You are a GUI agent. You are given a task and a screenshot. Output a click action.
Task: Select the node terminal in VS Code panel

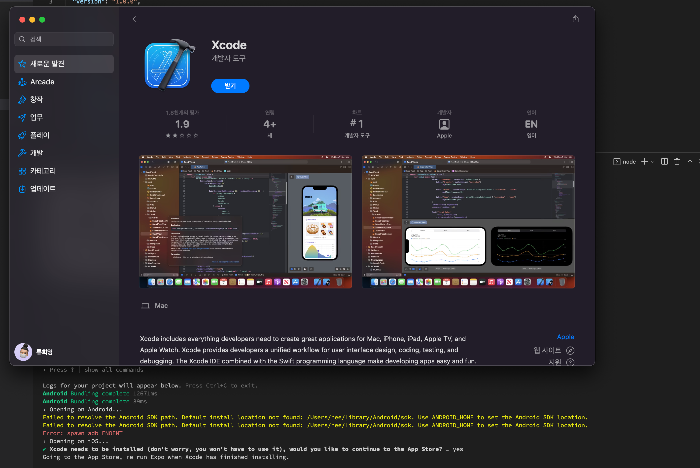coord(625,162)
